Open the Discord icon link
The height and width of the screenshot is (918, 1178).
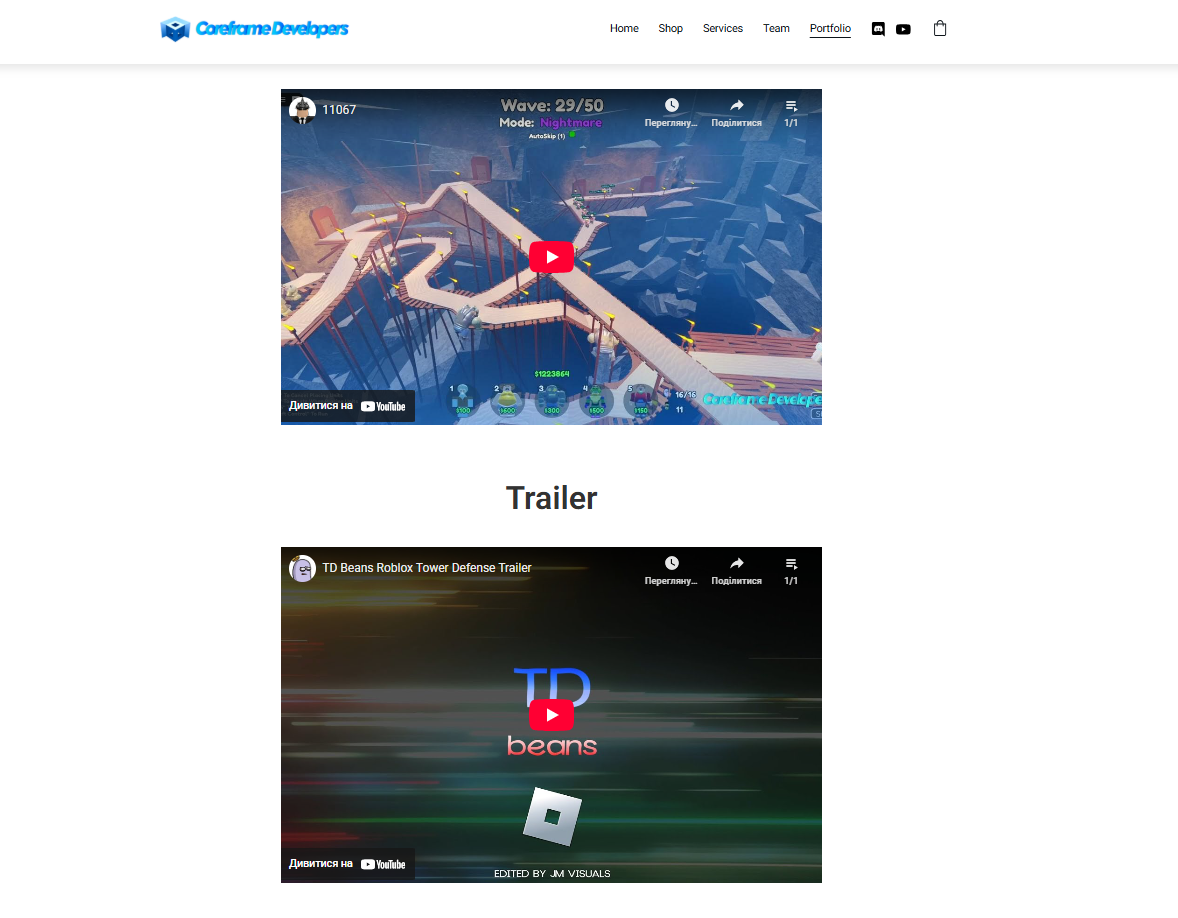pos(877,29)
